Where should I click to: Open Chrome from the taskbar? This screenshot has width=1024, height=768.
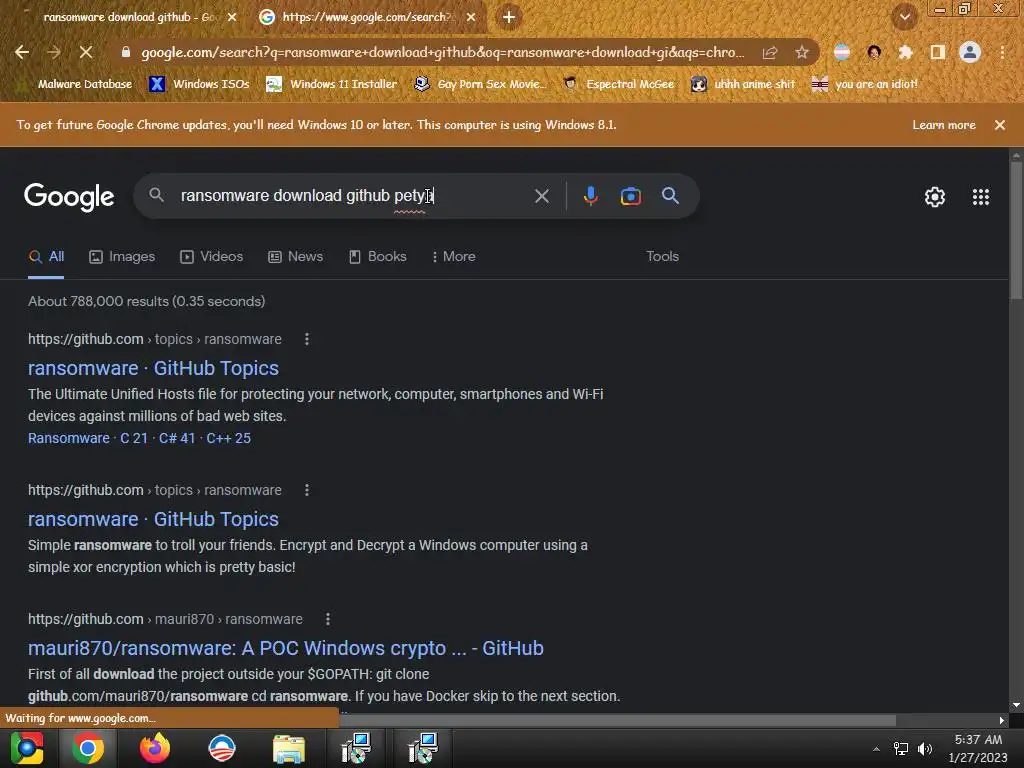88,748
